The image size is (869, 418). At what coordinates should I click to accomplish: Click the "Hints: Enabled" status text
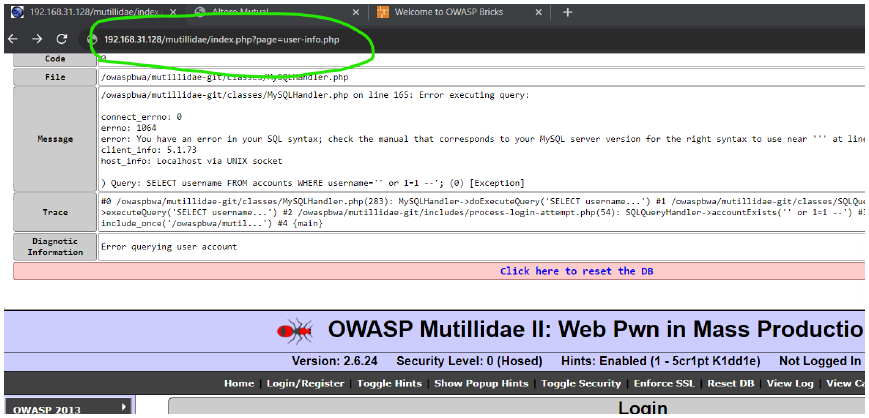click(661, 361)
